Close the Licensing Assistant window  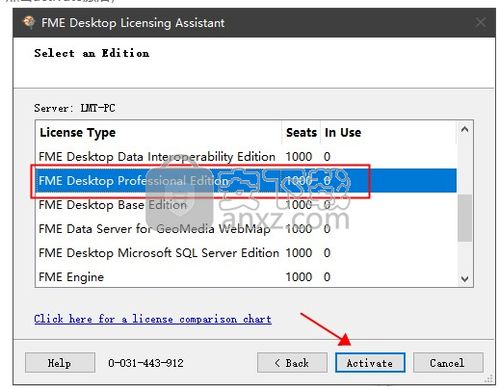coord(481,23)
